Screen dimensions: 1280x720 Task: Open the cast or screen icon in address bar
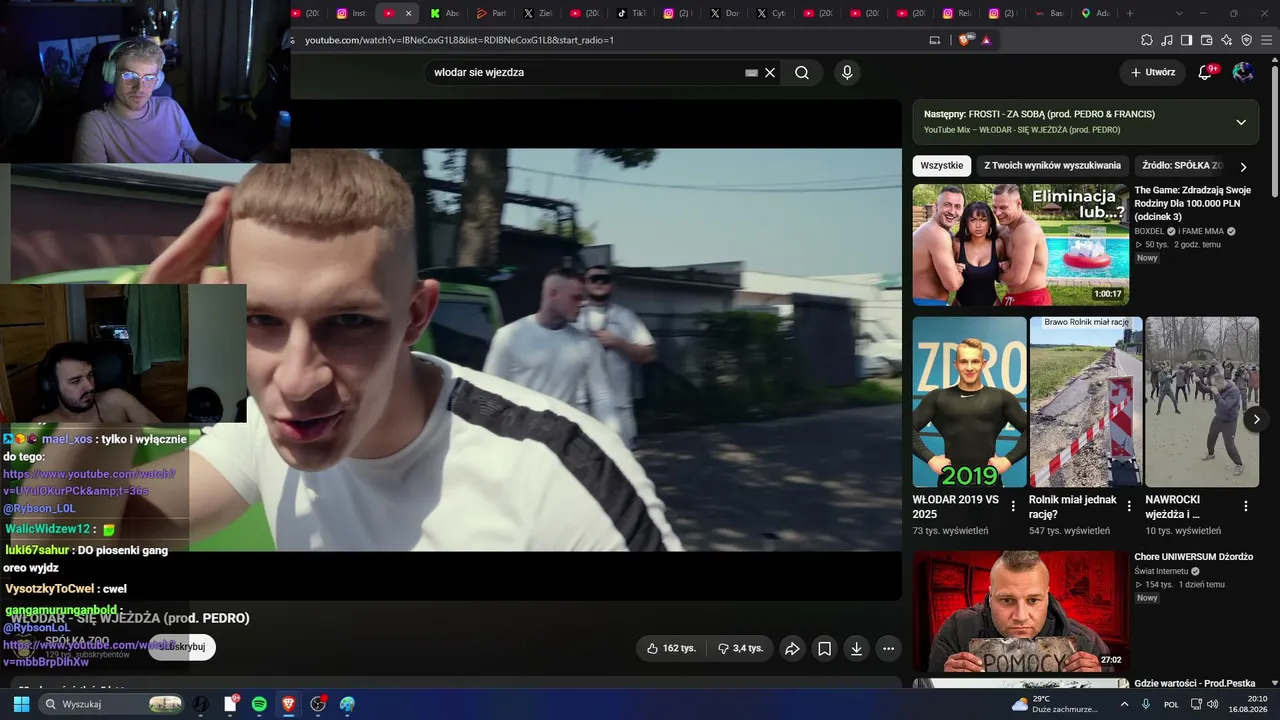(x=935, y=40)
